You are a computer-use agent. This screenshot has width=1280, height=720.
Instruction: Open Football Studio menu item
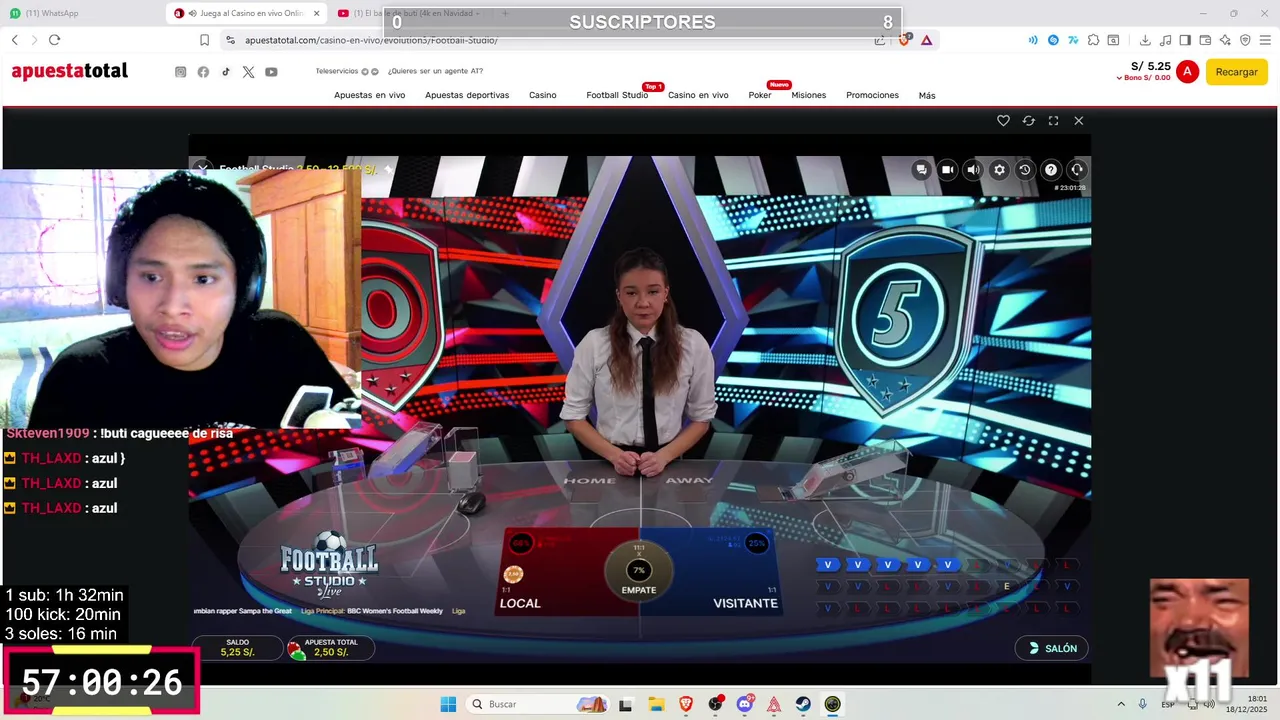coord(617,95)
